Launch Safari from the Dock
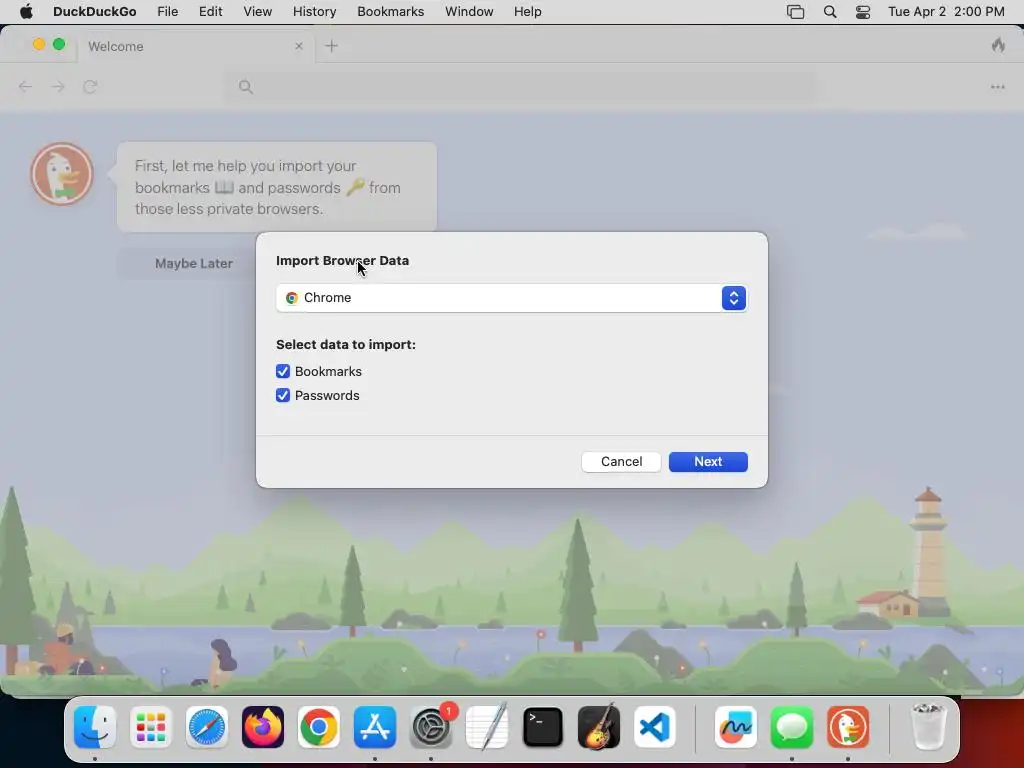Image resolution: width=1024 pixels, height=768 pixels. point(207,727)
